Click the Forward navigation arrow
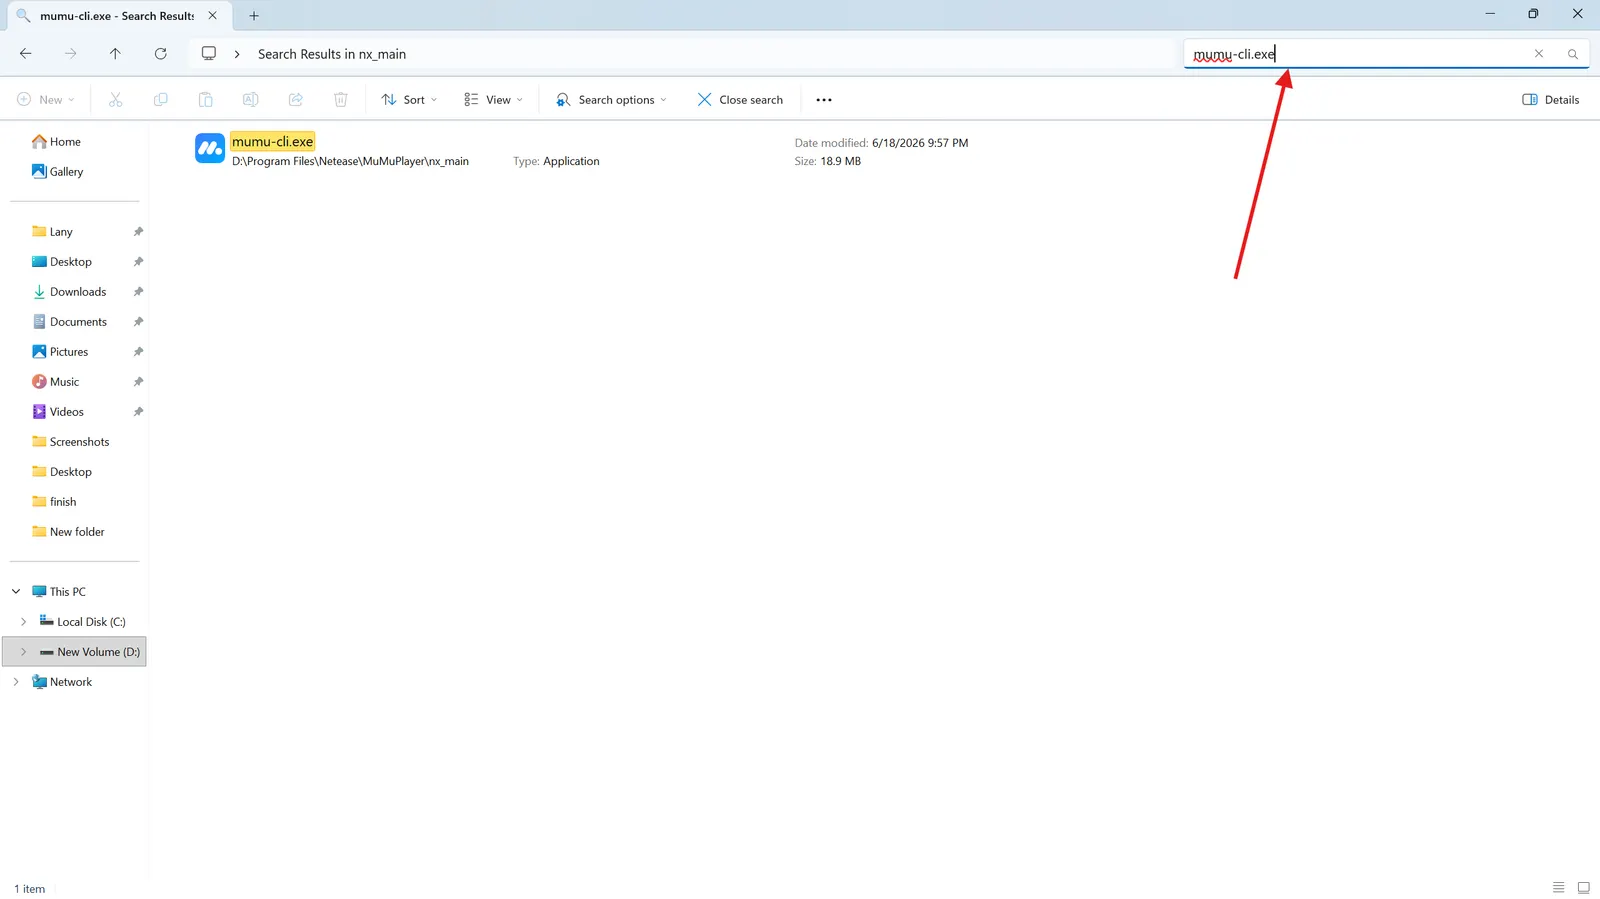 pos(70,54)
